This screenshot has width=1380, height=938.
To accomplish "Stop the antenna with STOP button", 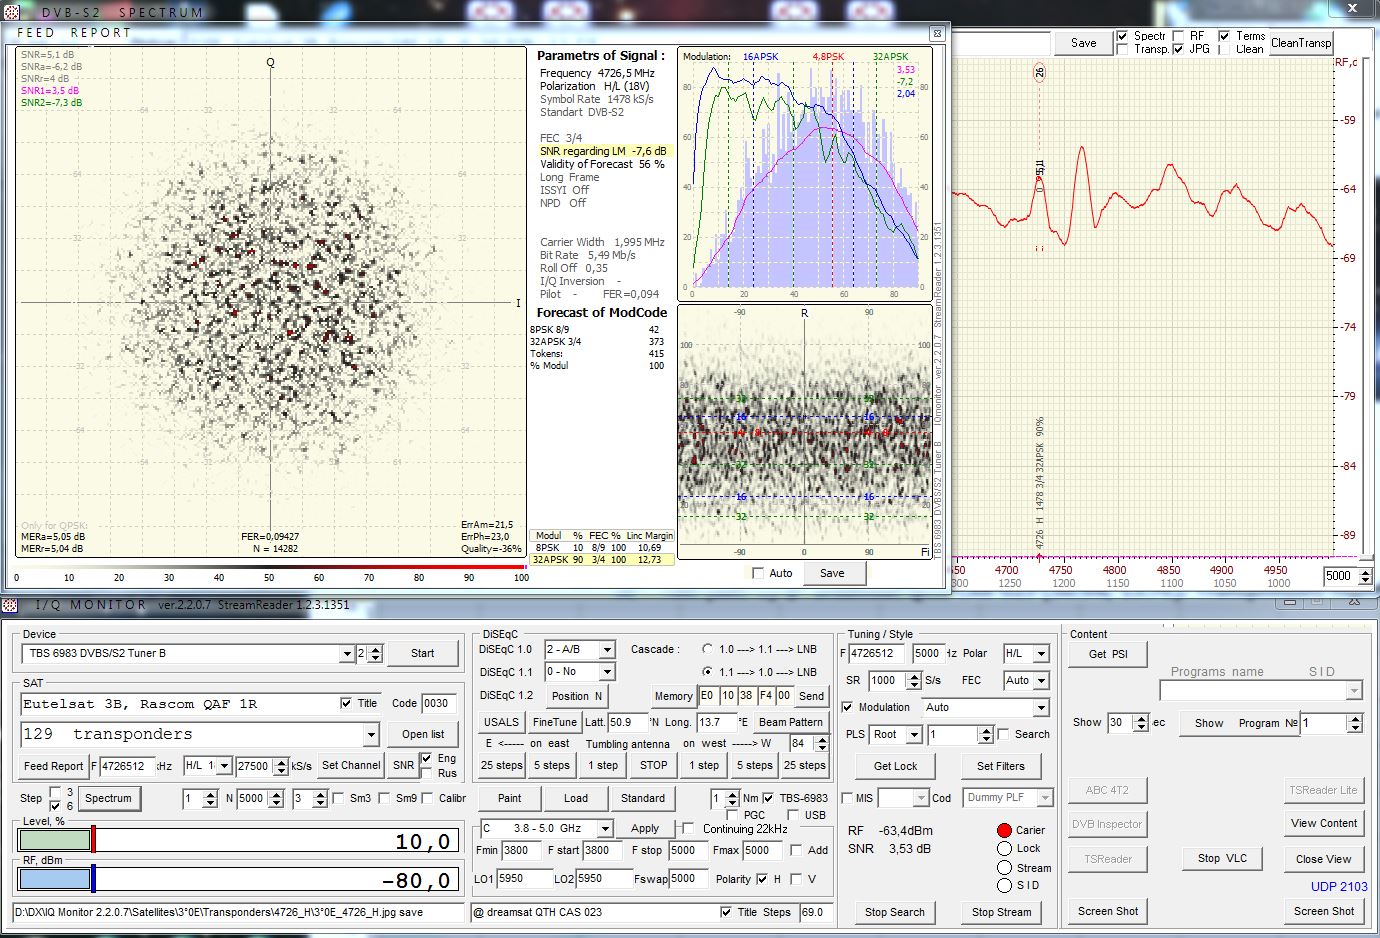I will pos(654,765).
